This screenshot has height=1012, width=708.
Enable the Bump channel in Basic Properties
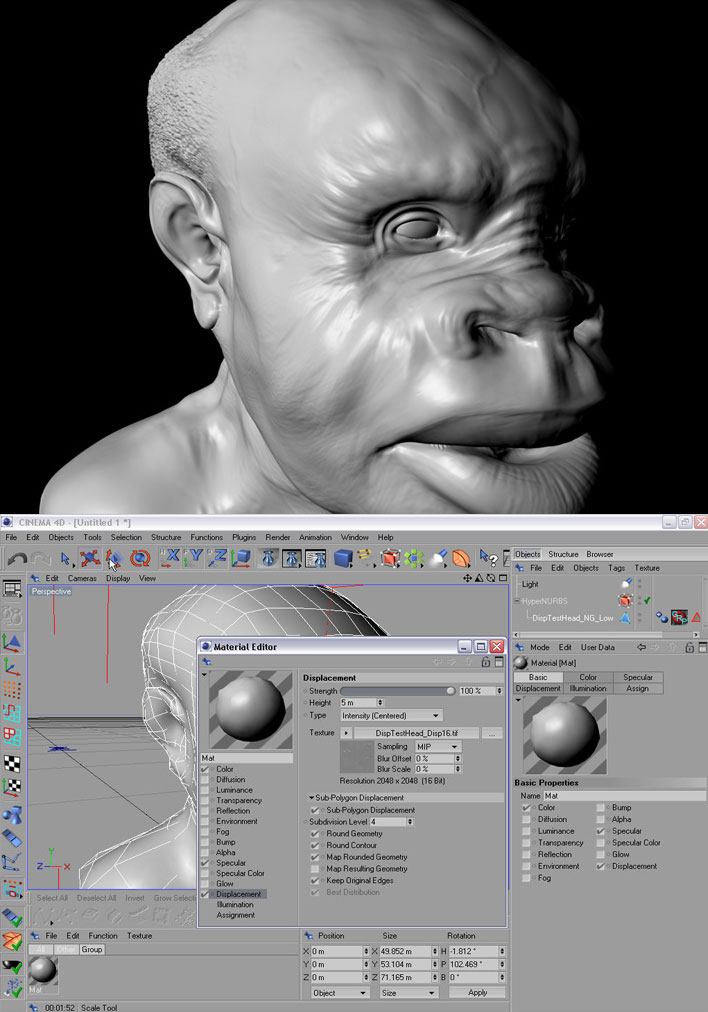pos(601,807)
